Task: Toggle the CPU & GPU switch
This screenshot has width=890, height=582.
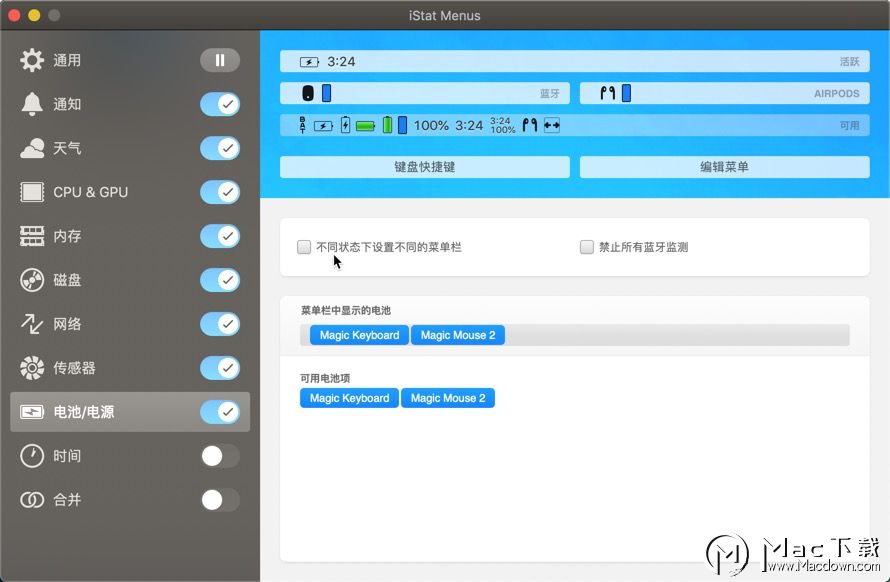Action: pyautogui.click(x=220, y=192)
